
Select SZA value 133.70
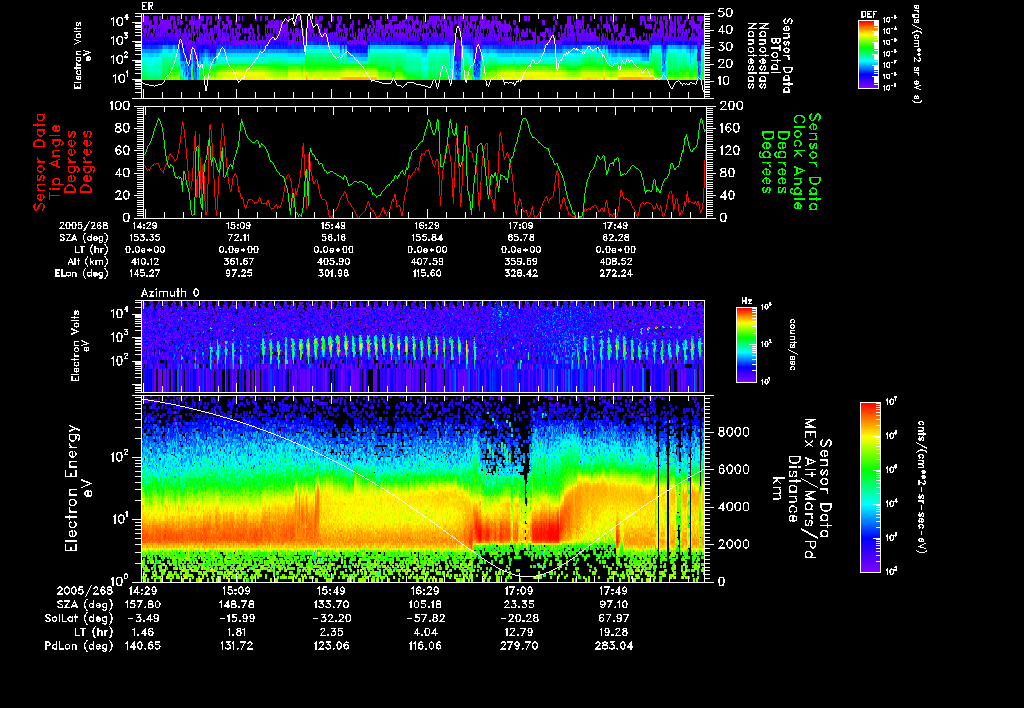click(x=332, y=604)
